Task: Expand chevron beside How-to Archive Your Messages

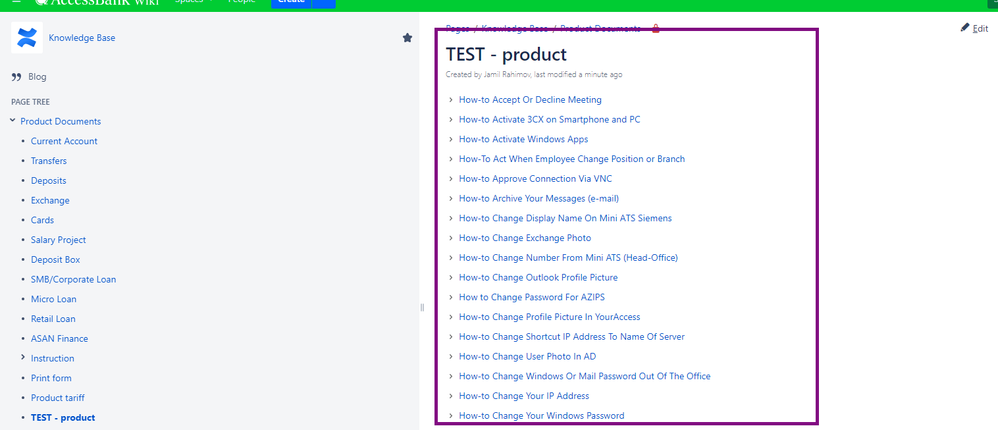Action: click(451, 198)
